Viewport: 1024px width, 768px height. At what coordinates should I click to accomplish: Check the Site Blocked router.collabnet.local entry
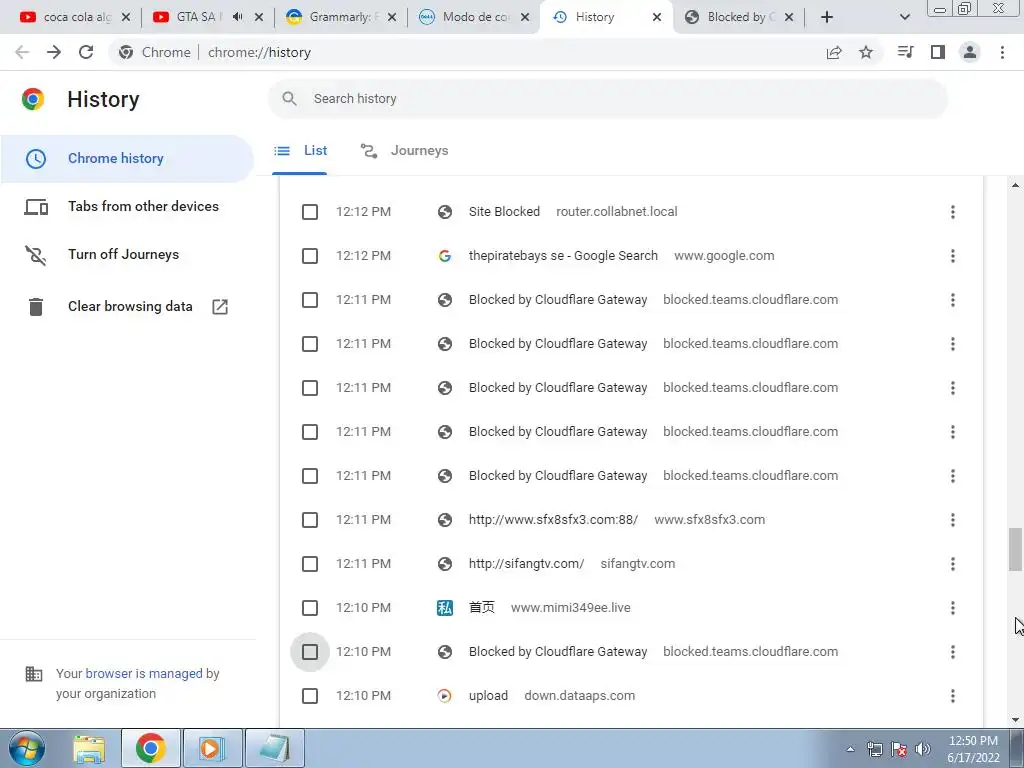[x=310, y=212]
